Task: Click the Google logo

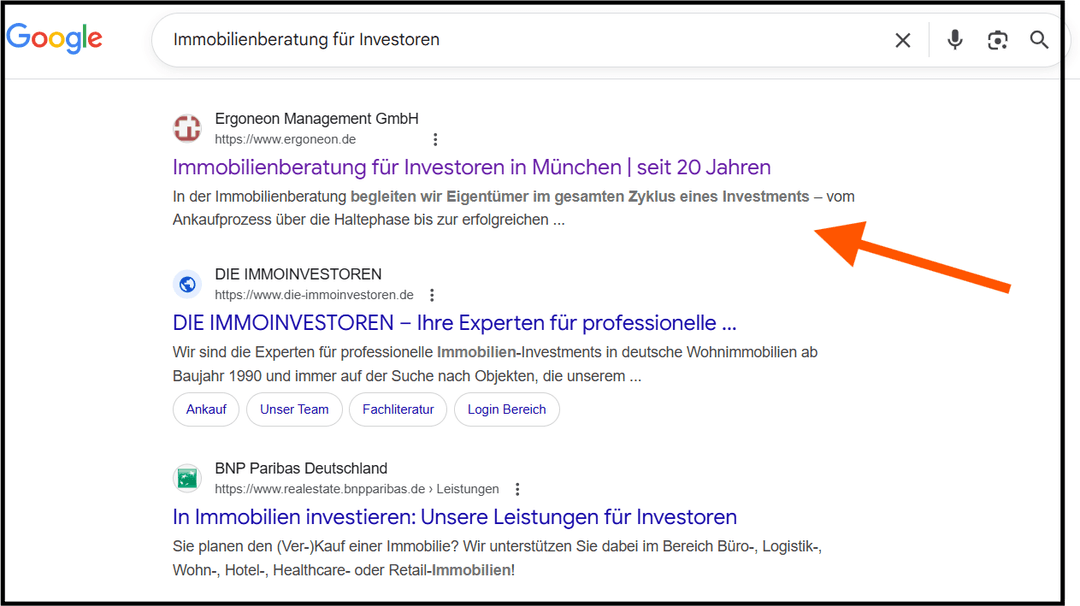Action: [x=54, y=38]
